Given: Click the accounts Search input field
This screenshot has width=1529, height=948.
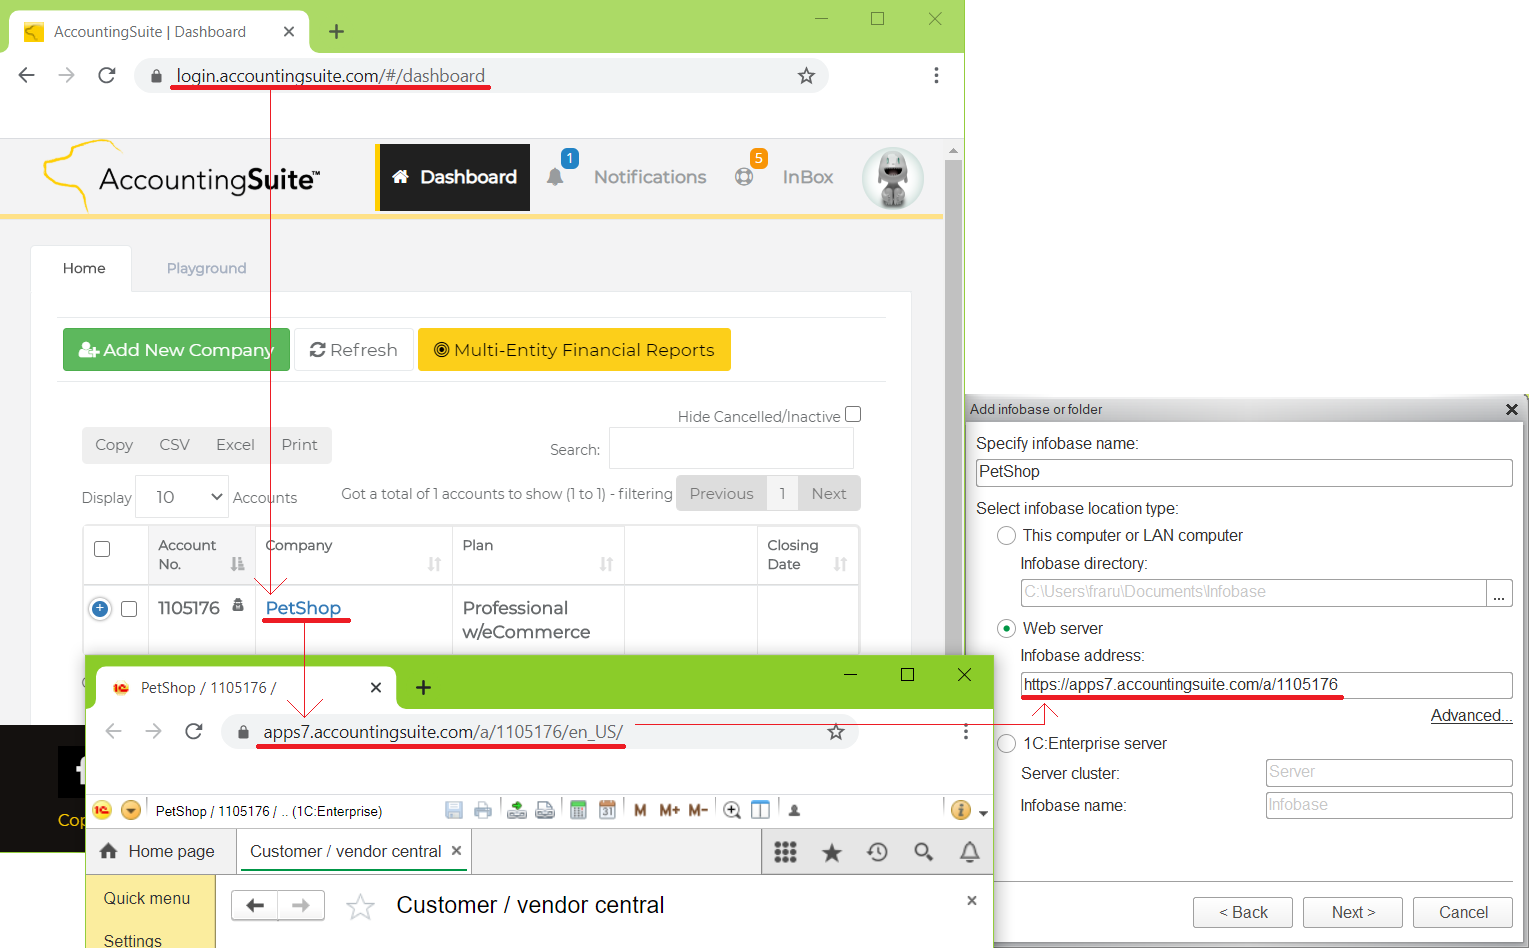Looking at the screenshot, I should tap(731, 448).
